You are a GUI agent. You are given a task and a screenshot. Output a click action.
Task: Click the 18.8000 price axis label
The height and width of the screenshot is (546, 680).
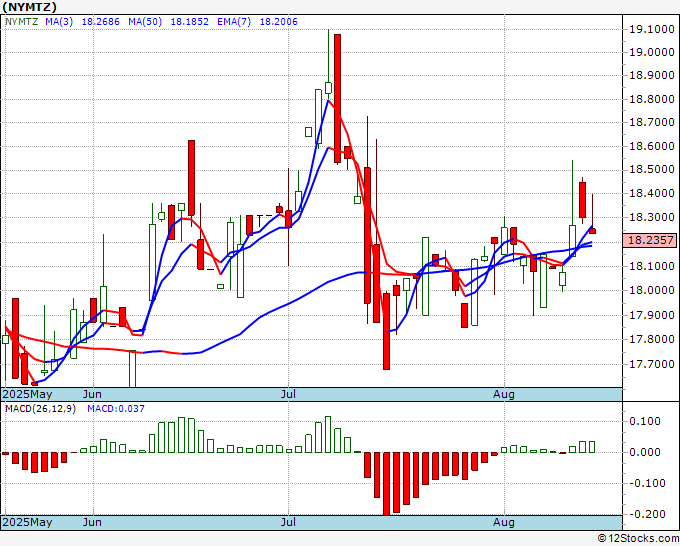click(652, 99)
